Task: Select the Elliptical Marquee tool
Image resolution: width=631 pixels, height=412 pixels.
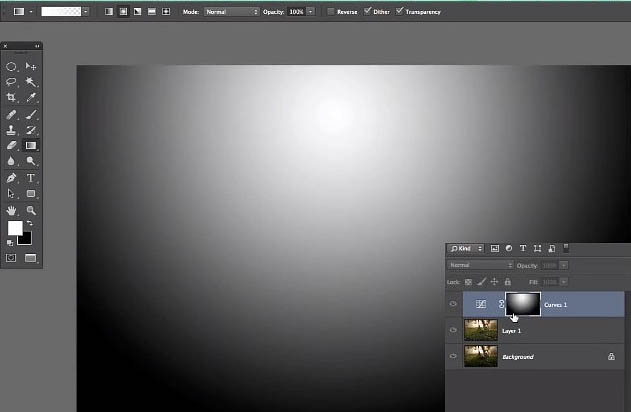Action: coord(11,66)
